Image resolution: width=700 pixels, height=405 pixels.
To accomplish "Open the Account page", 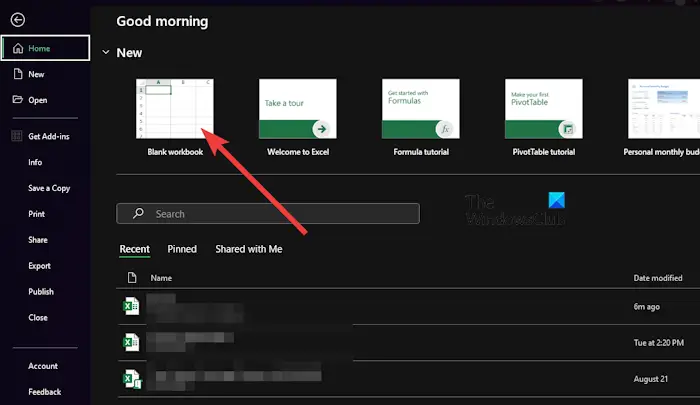I will (43, 366).
